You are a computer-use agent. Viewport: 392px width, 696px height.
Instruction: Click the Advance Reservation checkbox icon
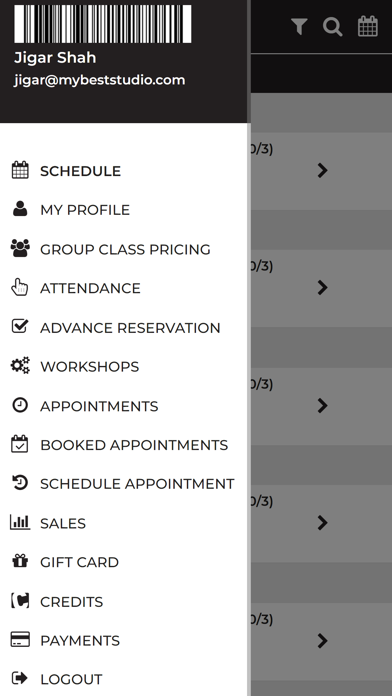pos(20,327)
